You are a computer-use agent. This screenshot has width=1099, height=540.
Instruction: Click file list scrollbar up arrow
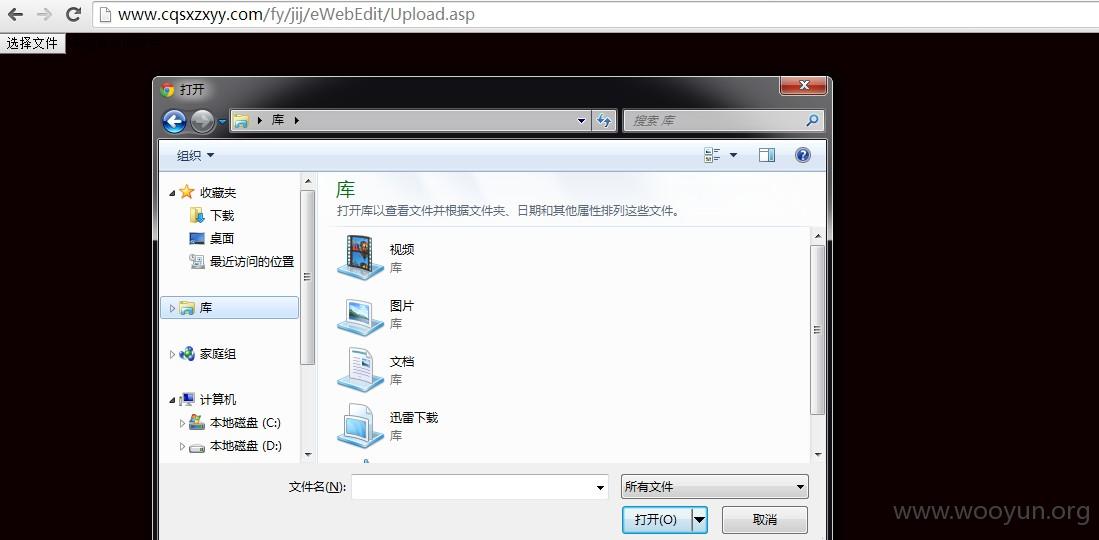click(x=818, y=236)
